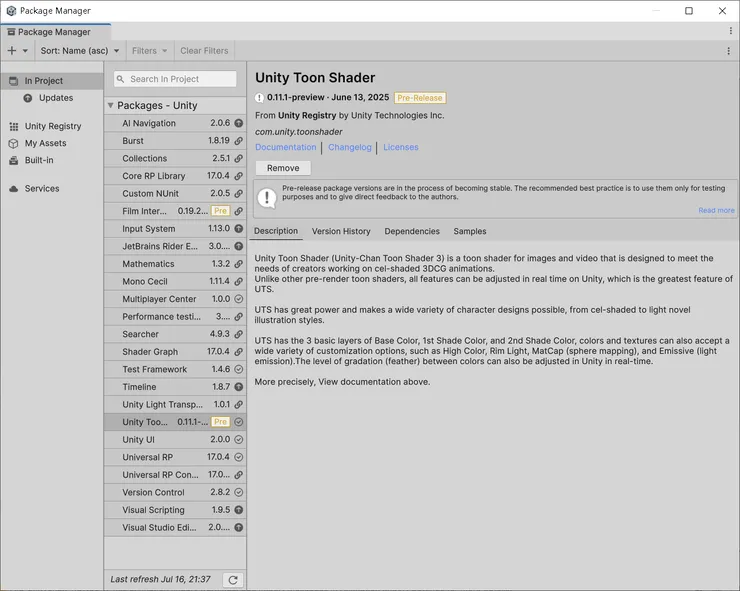Switch to the Dependencies tab

(412, 231)
